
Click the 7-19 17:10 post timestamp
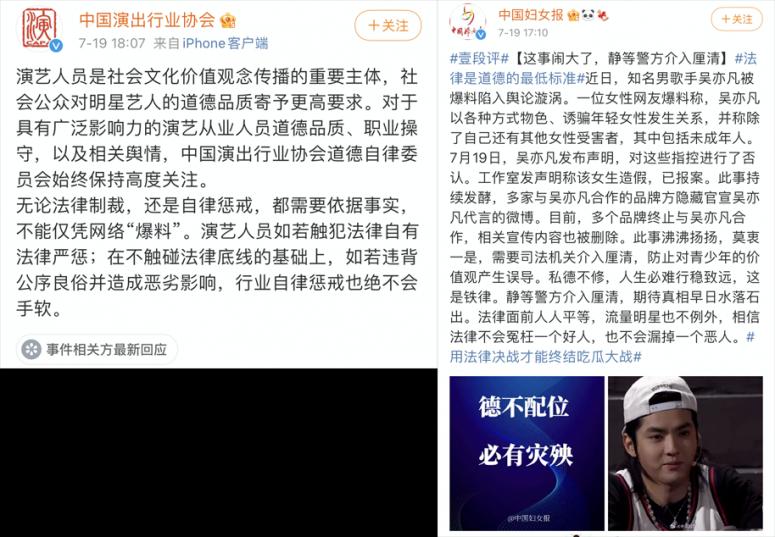523,33
